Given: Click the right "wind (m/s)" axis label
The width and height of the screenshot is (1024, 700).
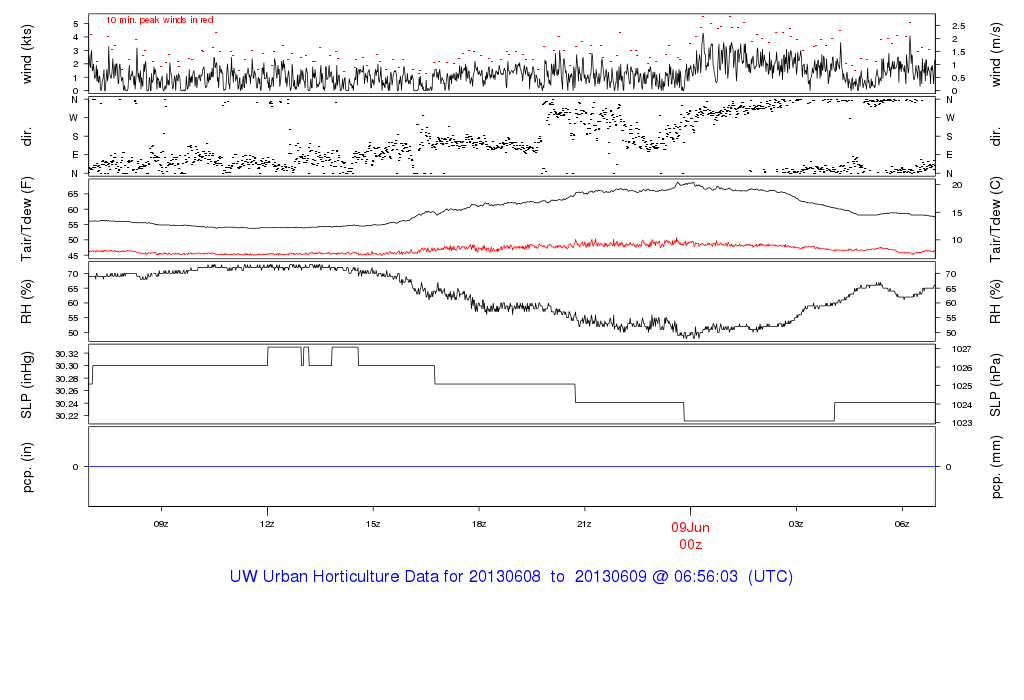Looking at the screenshot, I should [x=997, y=53].
